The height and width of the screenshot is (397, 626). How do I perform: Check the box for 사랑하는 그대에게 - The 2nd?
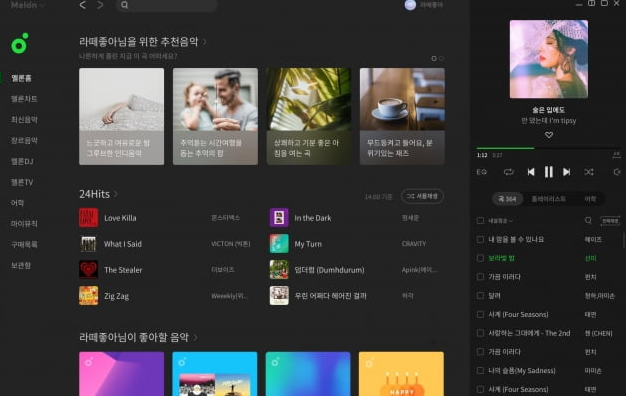[x=480, y=333]
